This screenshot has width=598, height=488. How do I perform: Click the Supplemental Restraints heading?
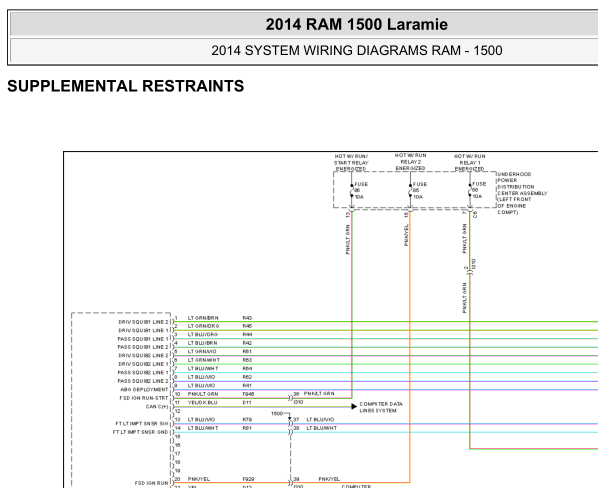pyautogui.click(x=125, y=86)
